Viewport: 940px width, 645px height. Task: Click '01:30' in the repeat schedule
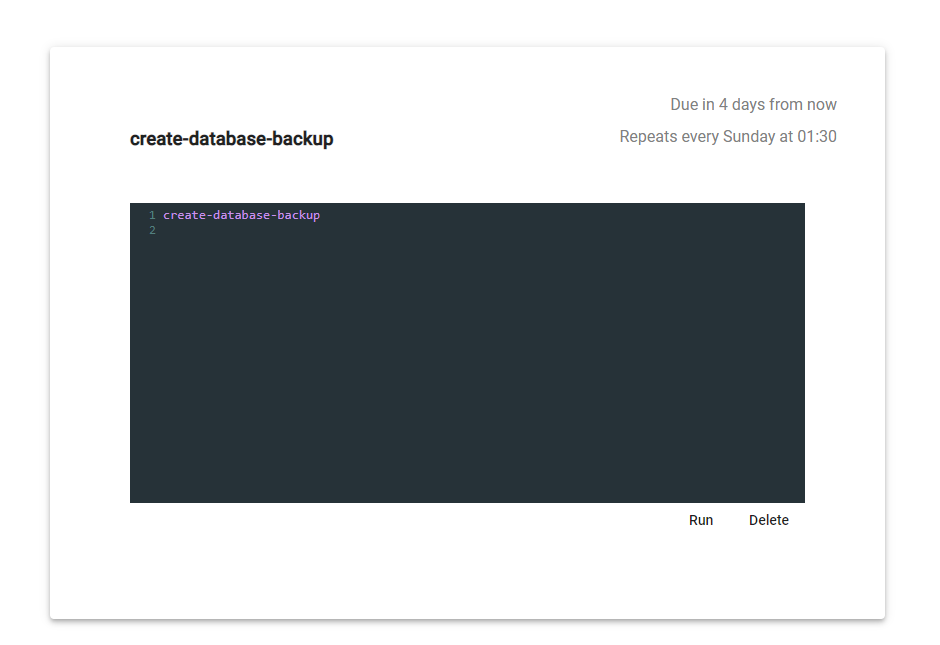(x=817, y=136)
